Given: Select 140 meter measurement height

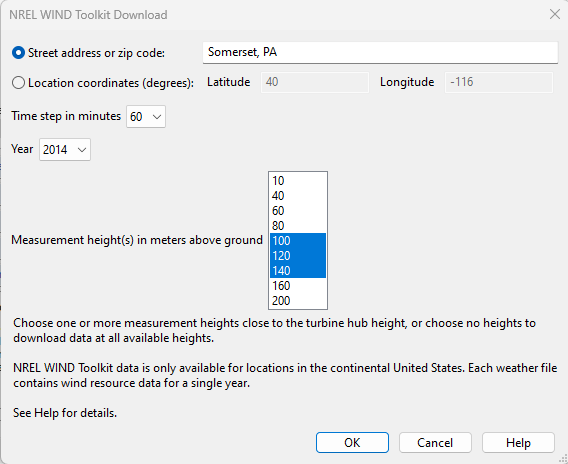Looking at the screenshot, I should (x=298, y=271).
